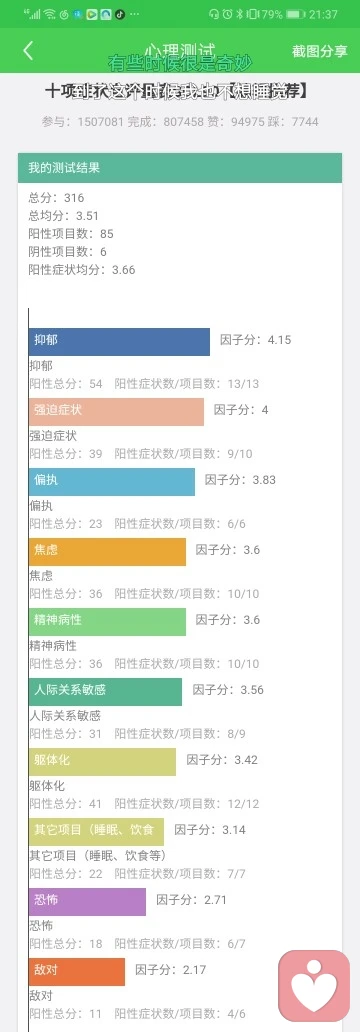The width and height of the screenshot is (360, 1032).
Task: Select the purple 恐怖 bar
Action: click(88, 902)
